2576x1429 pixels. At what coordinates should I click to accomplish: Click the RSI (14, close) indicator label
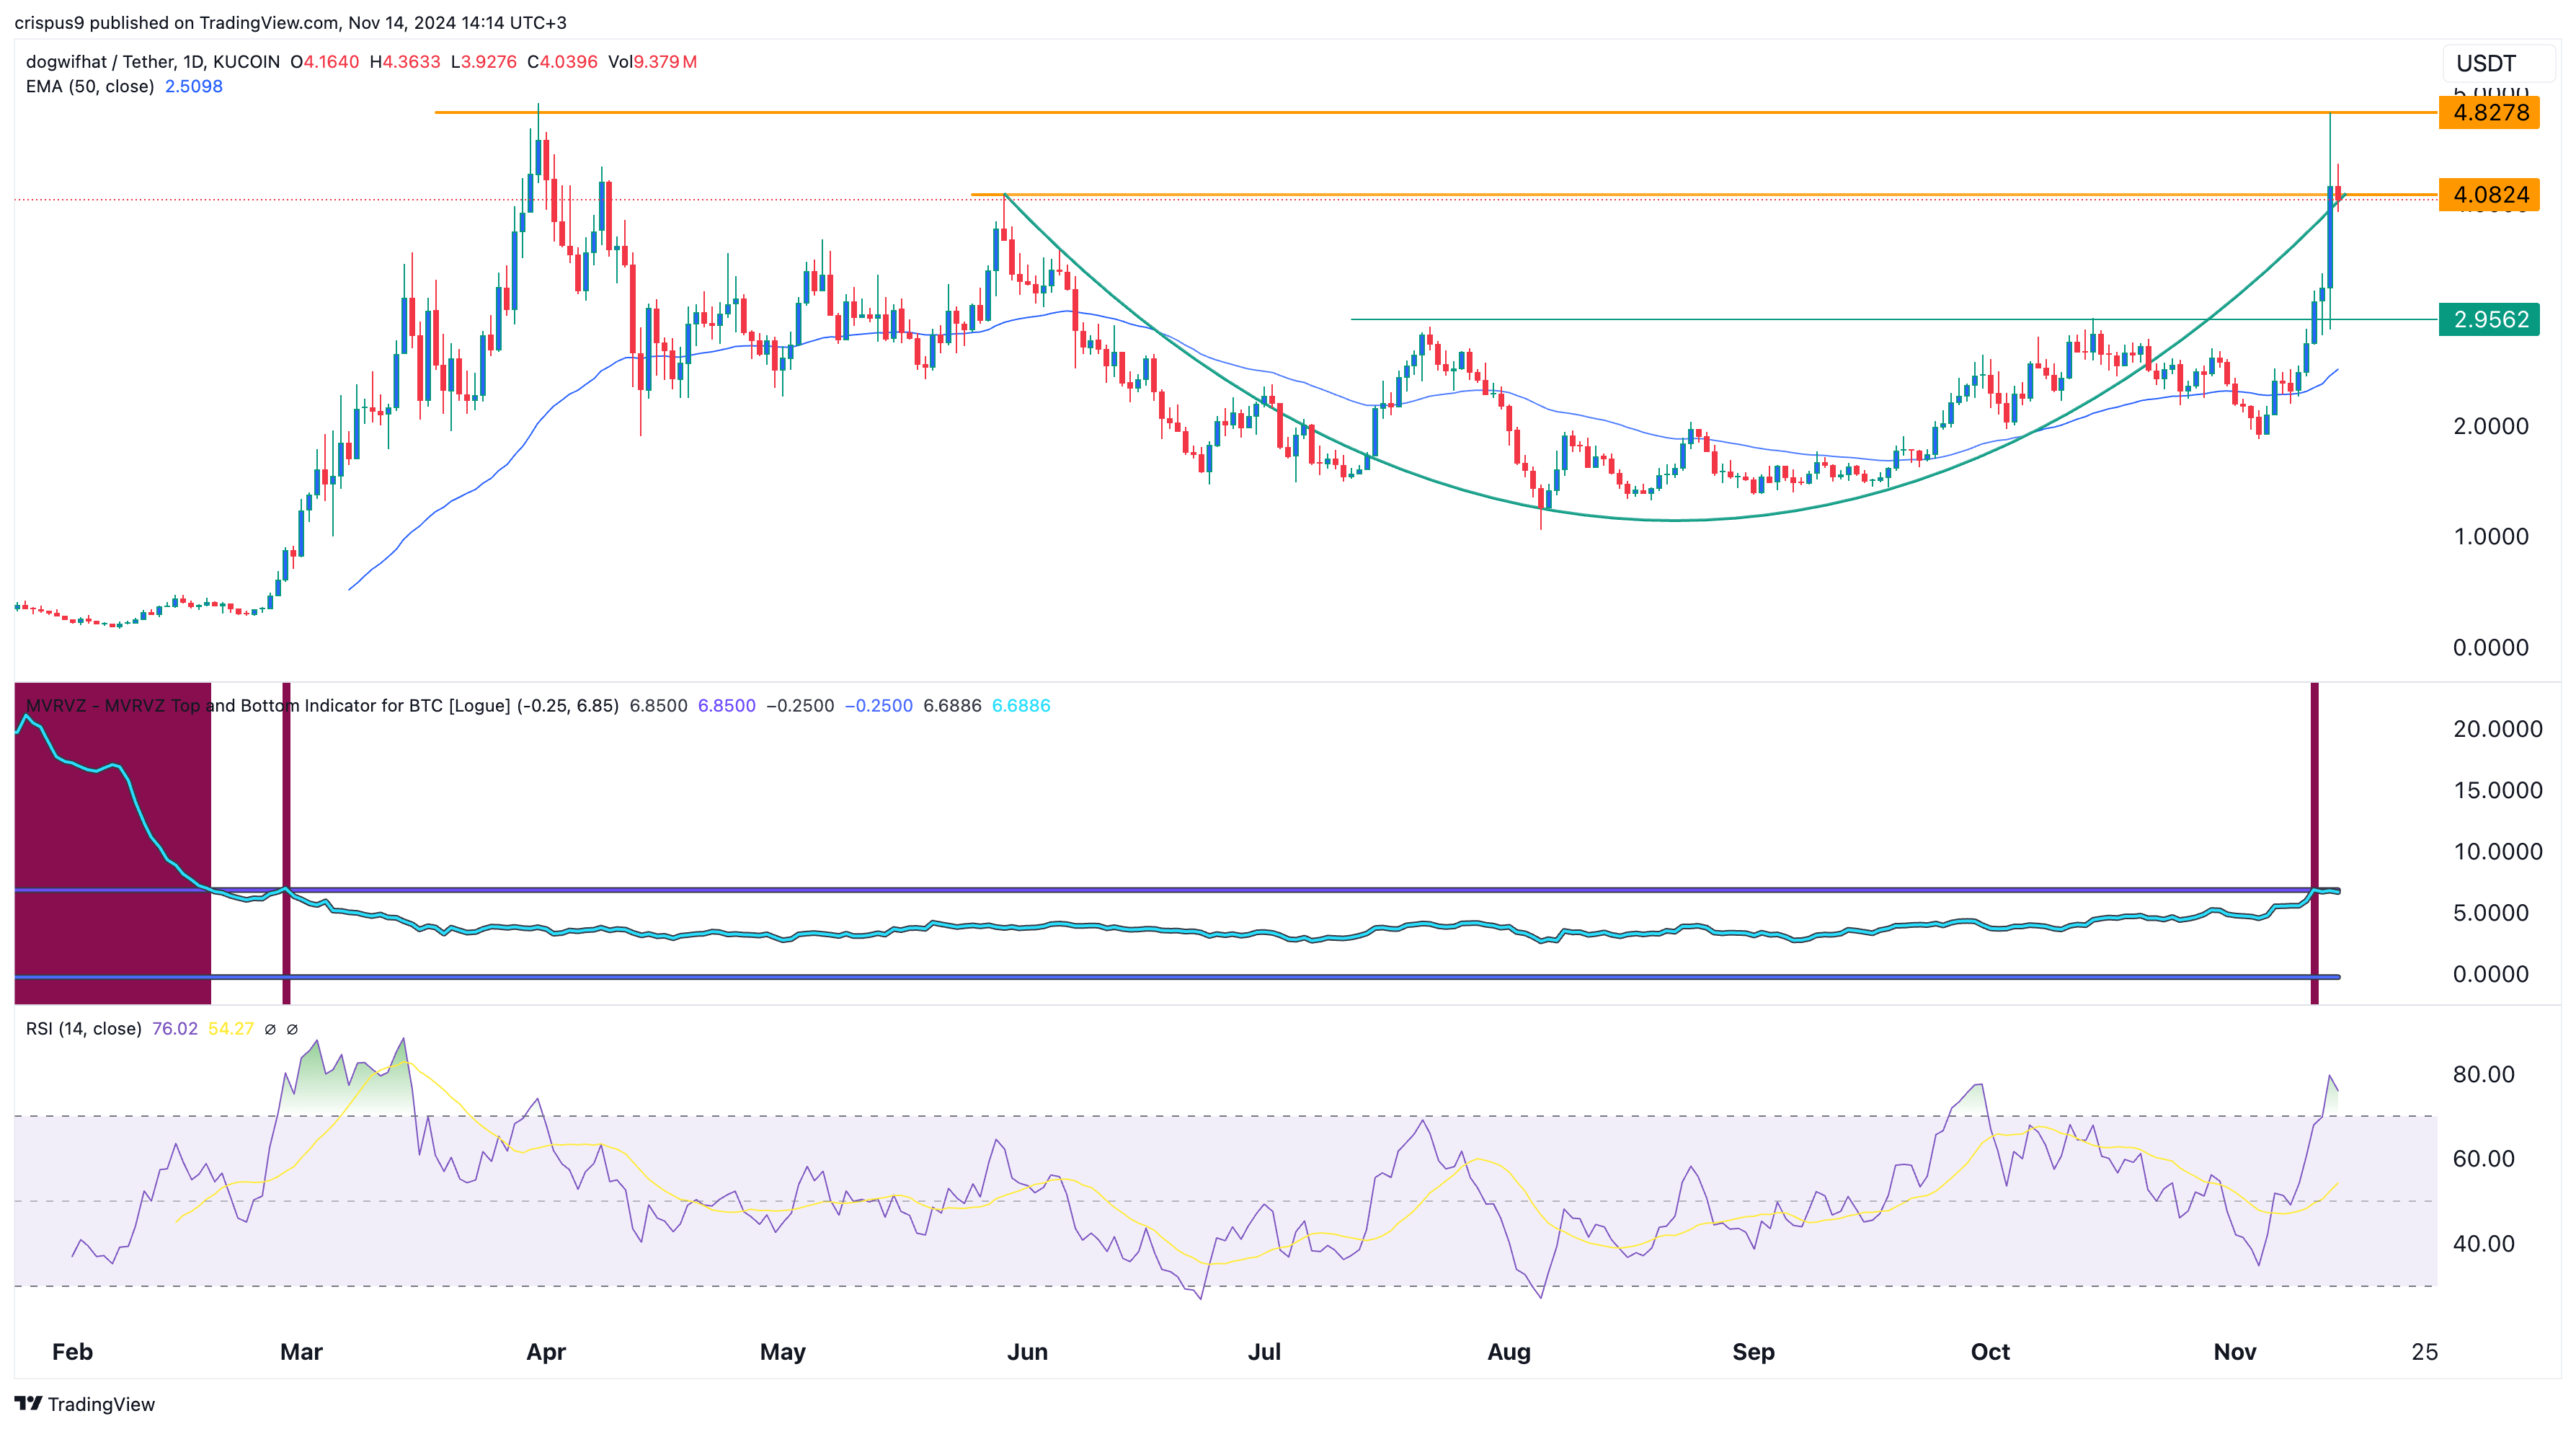pos(84,1029)
